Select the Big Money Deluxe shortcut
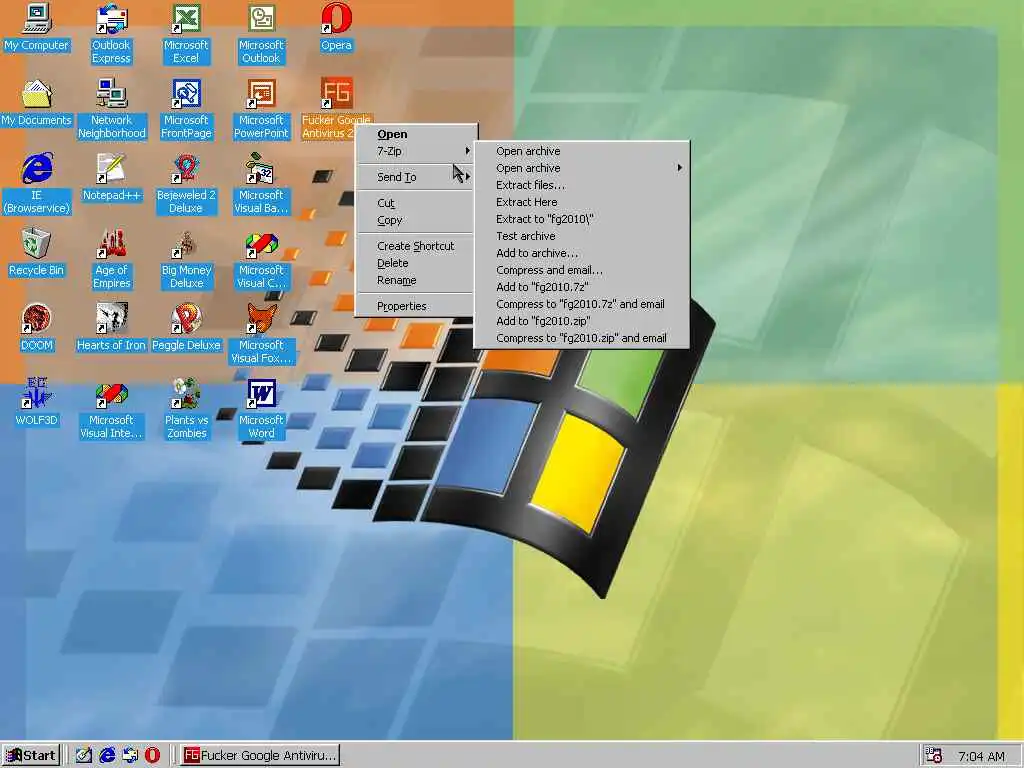This screenshot has width=1024, height=768. (x=186, y=259)
